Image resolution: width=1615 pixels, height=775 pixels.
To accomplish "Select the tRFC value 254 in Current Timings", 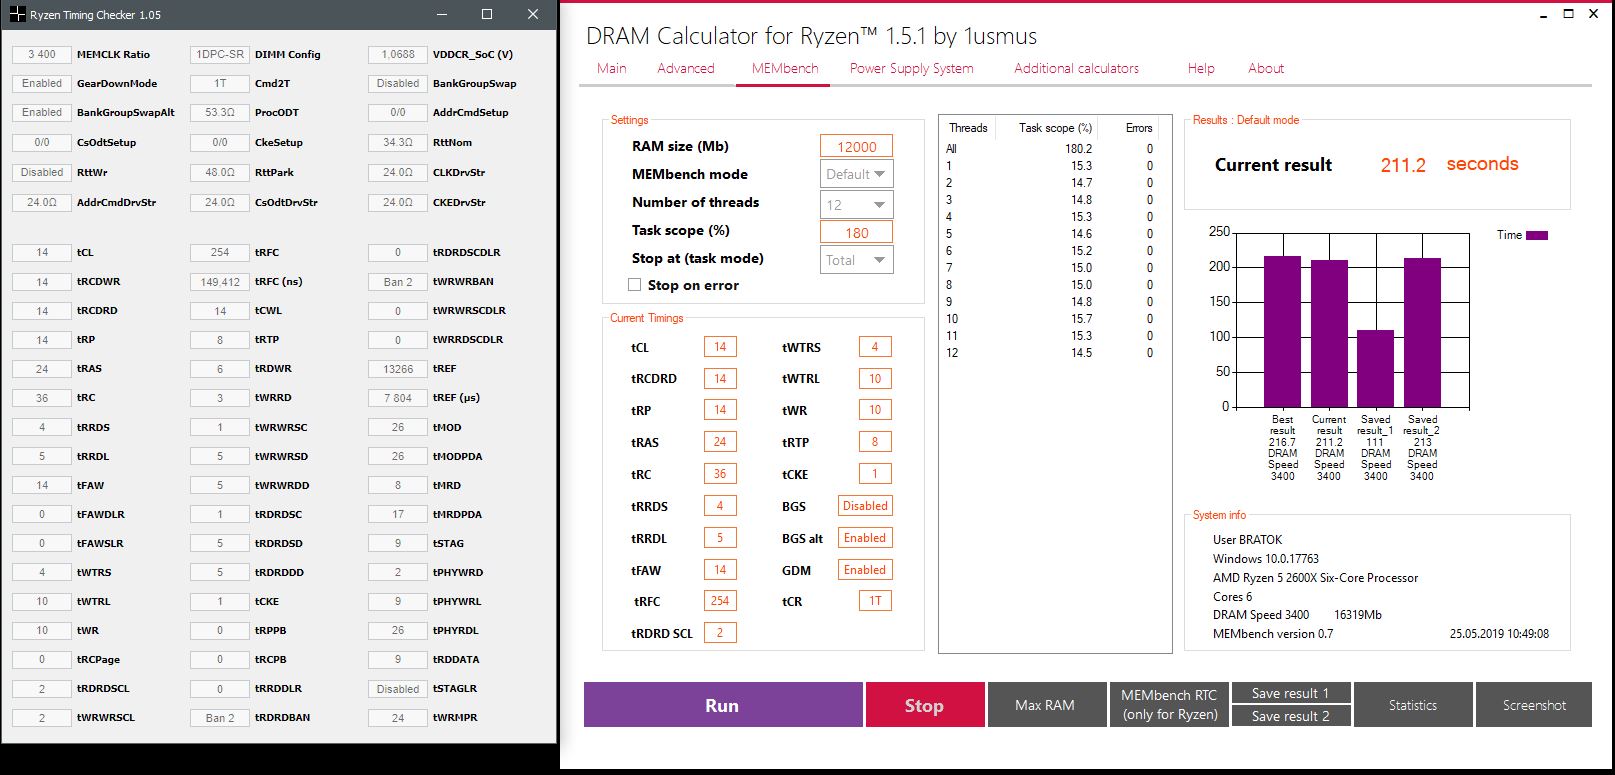I will (720, 601).
